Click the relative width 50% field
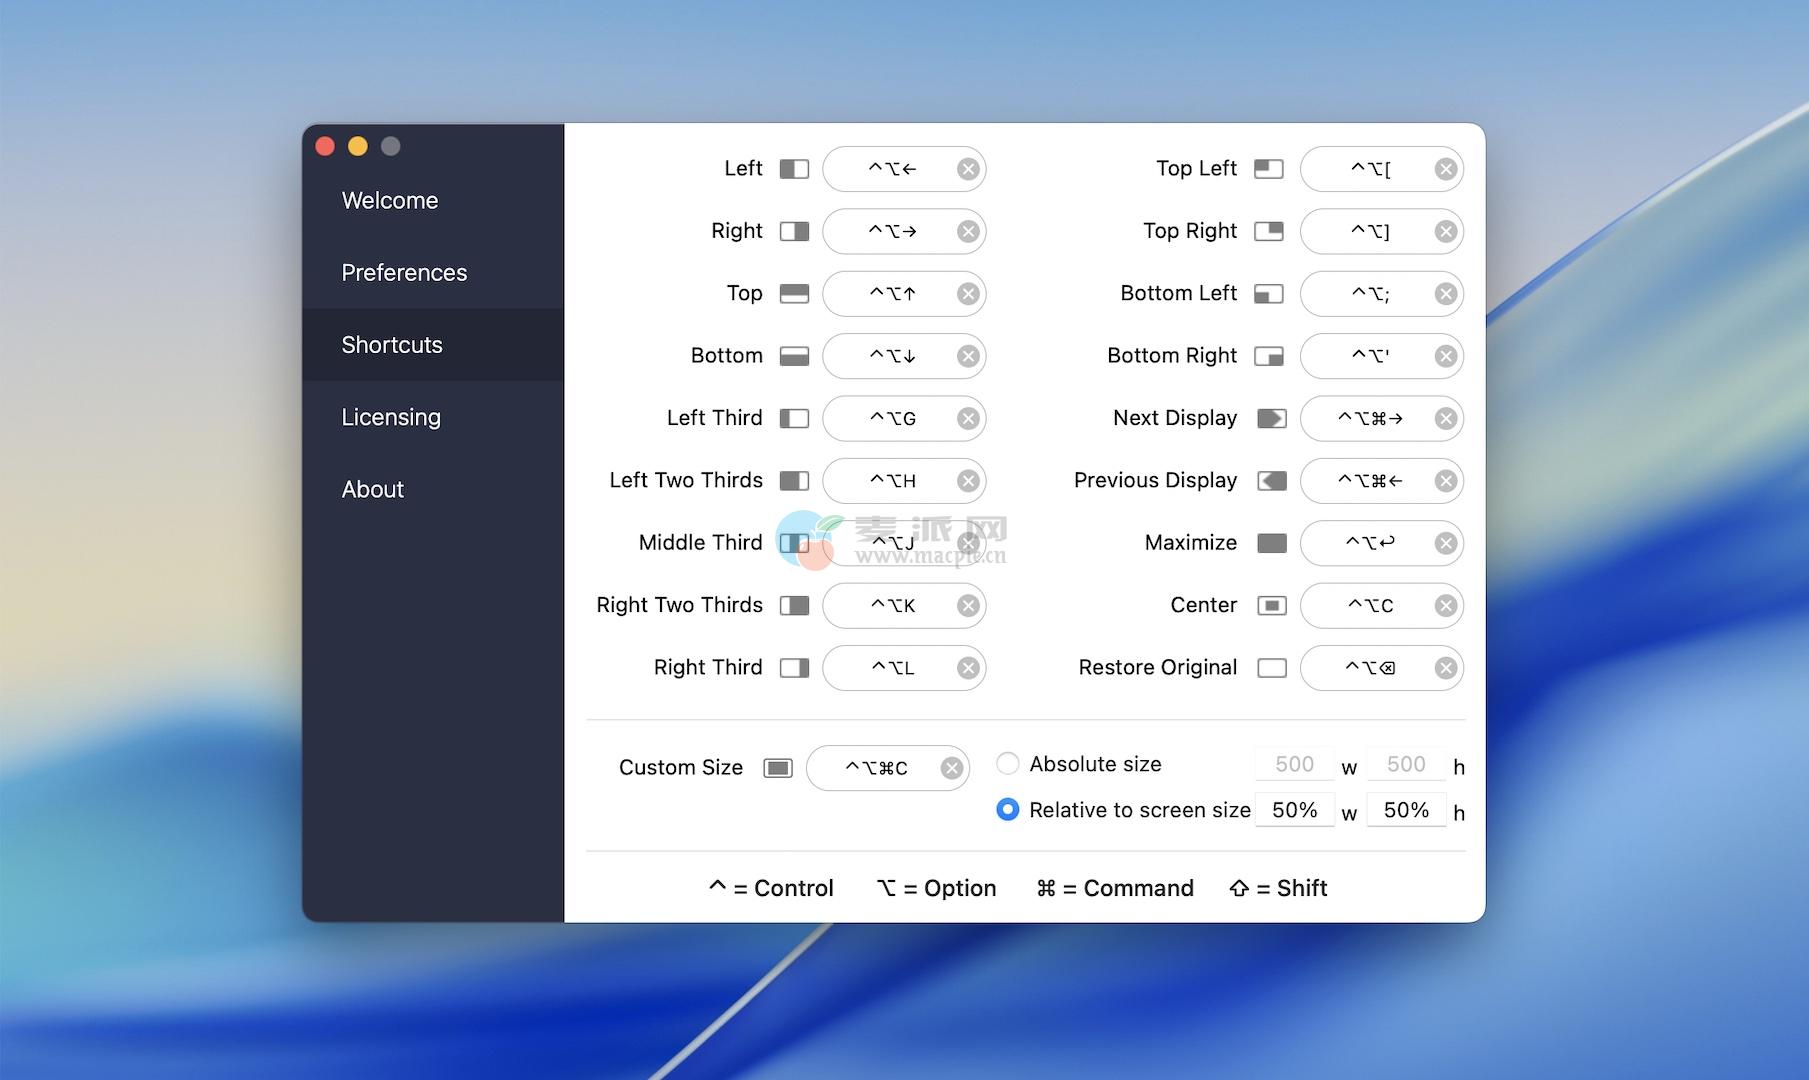This screenshot has height=1080, width=1809. [1294, 810]
